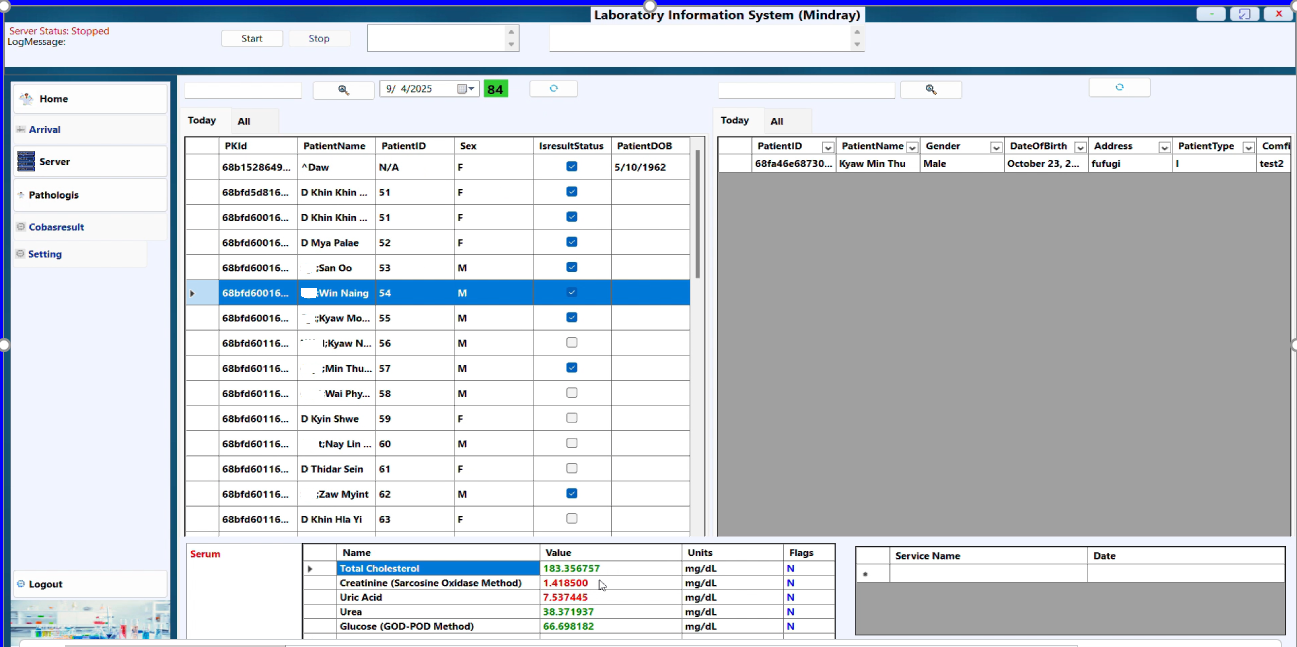1297x647 pixels.
Task: Refresh the left patient list
Action: point(554,88)
